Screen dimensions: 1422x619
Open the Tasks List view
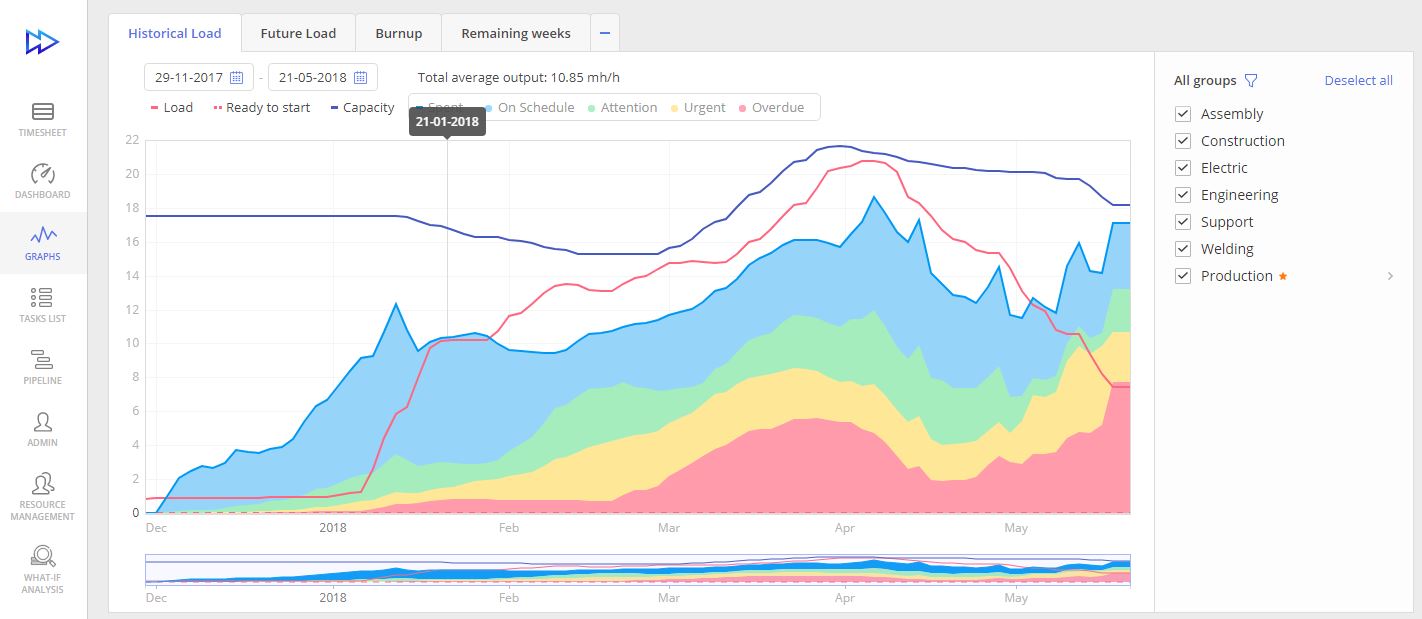[42, 305]
